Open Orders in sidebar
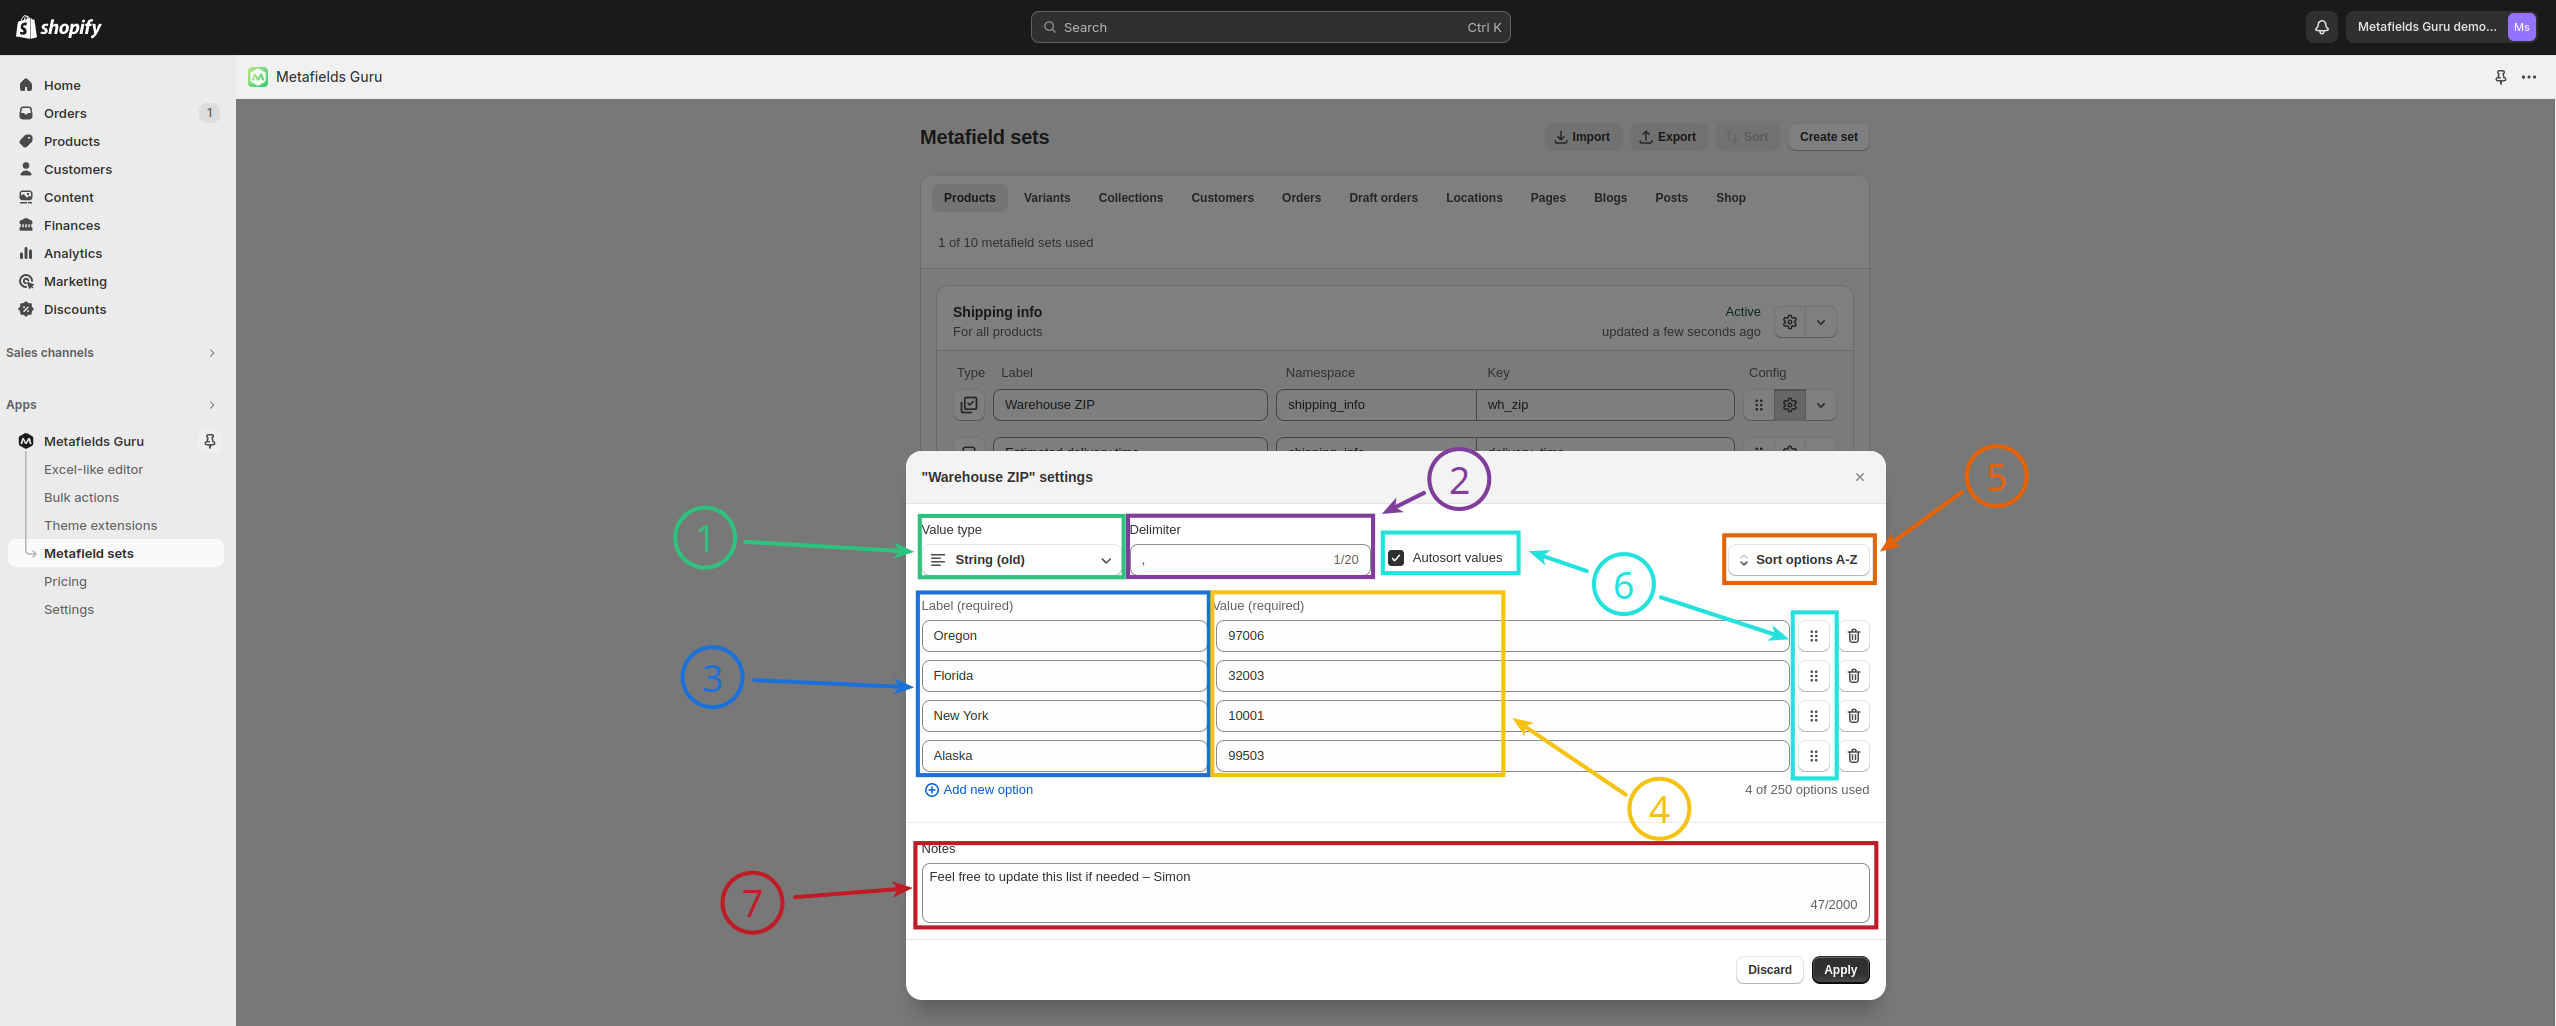The width and height of the screenshot is (2556, 1026). click(x=65, y=113)
